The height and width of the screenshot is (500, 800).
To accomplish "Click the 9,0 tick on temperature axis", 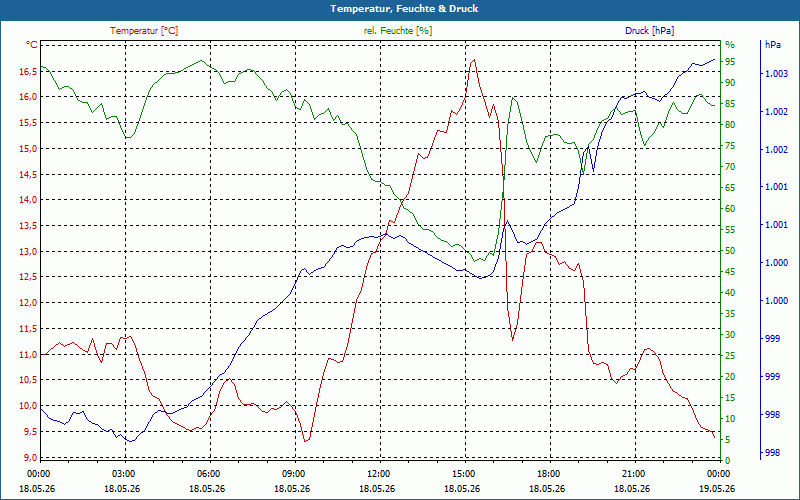I will (30, 457).
